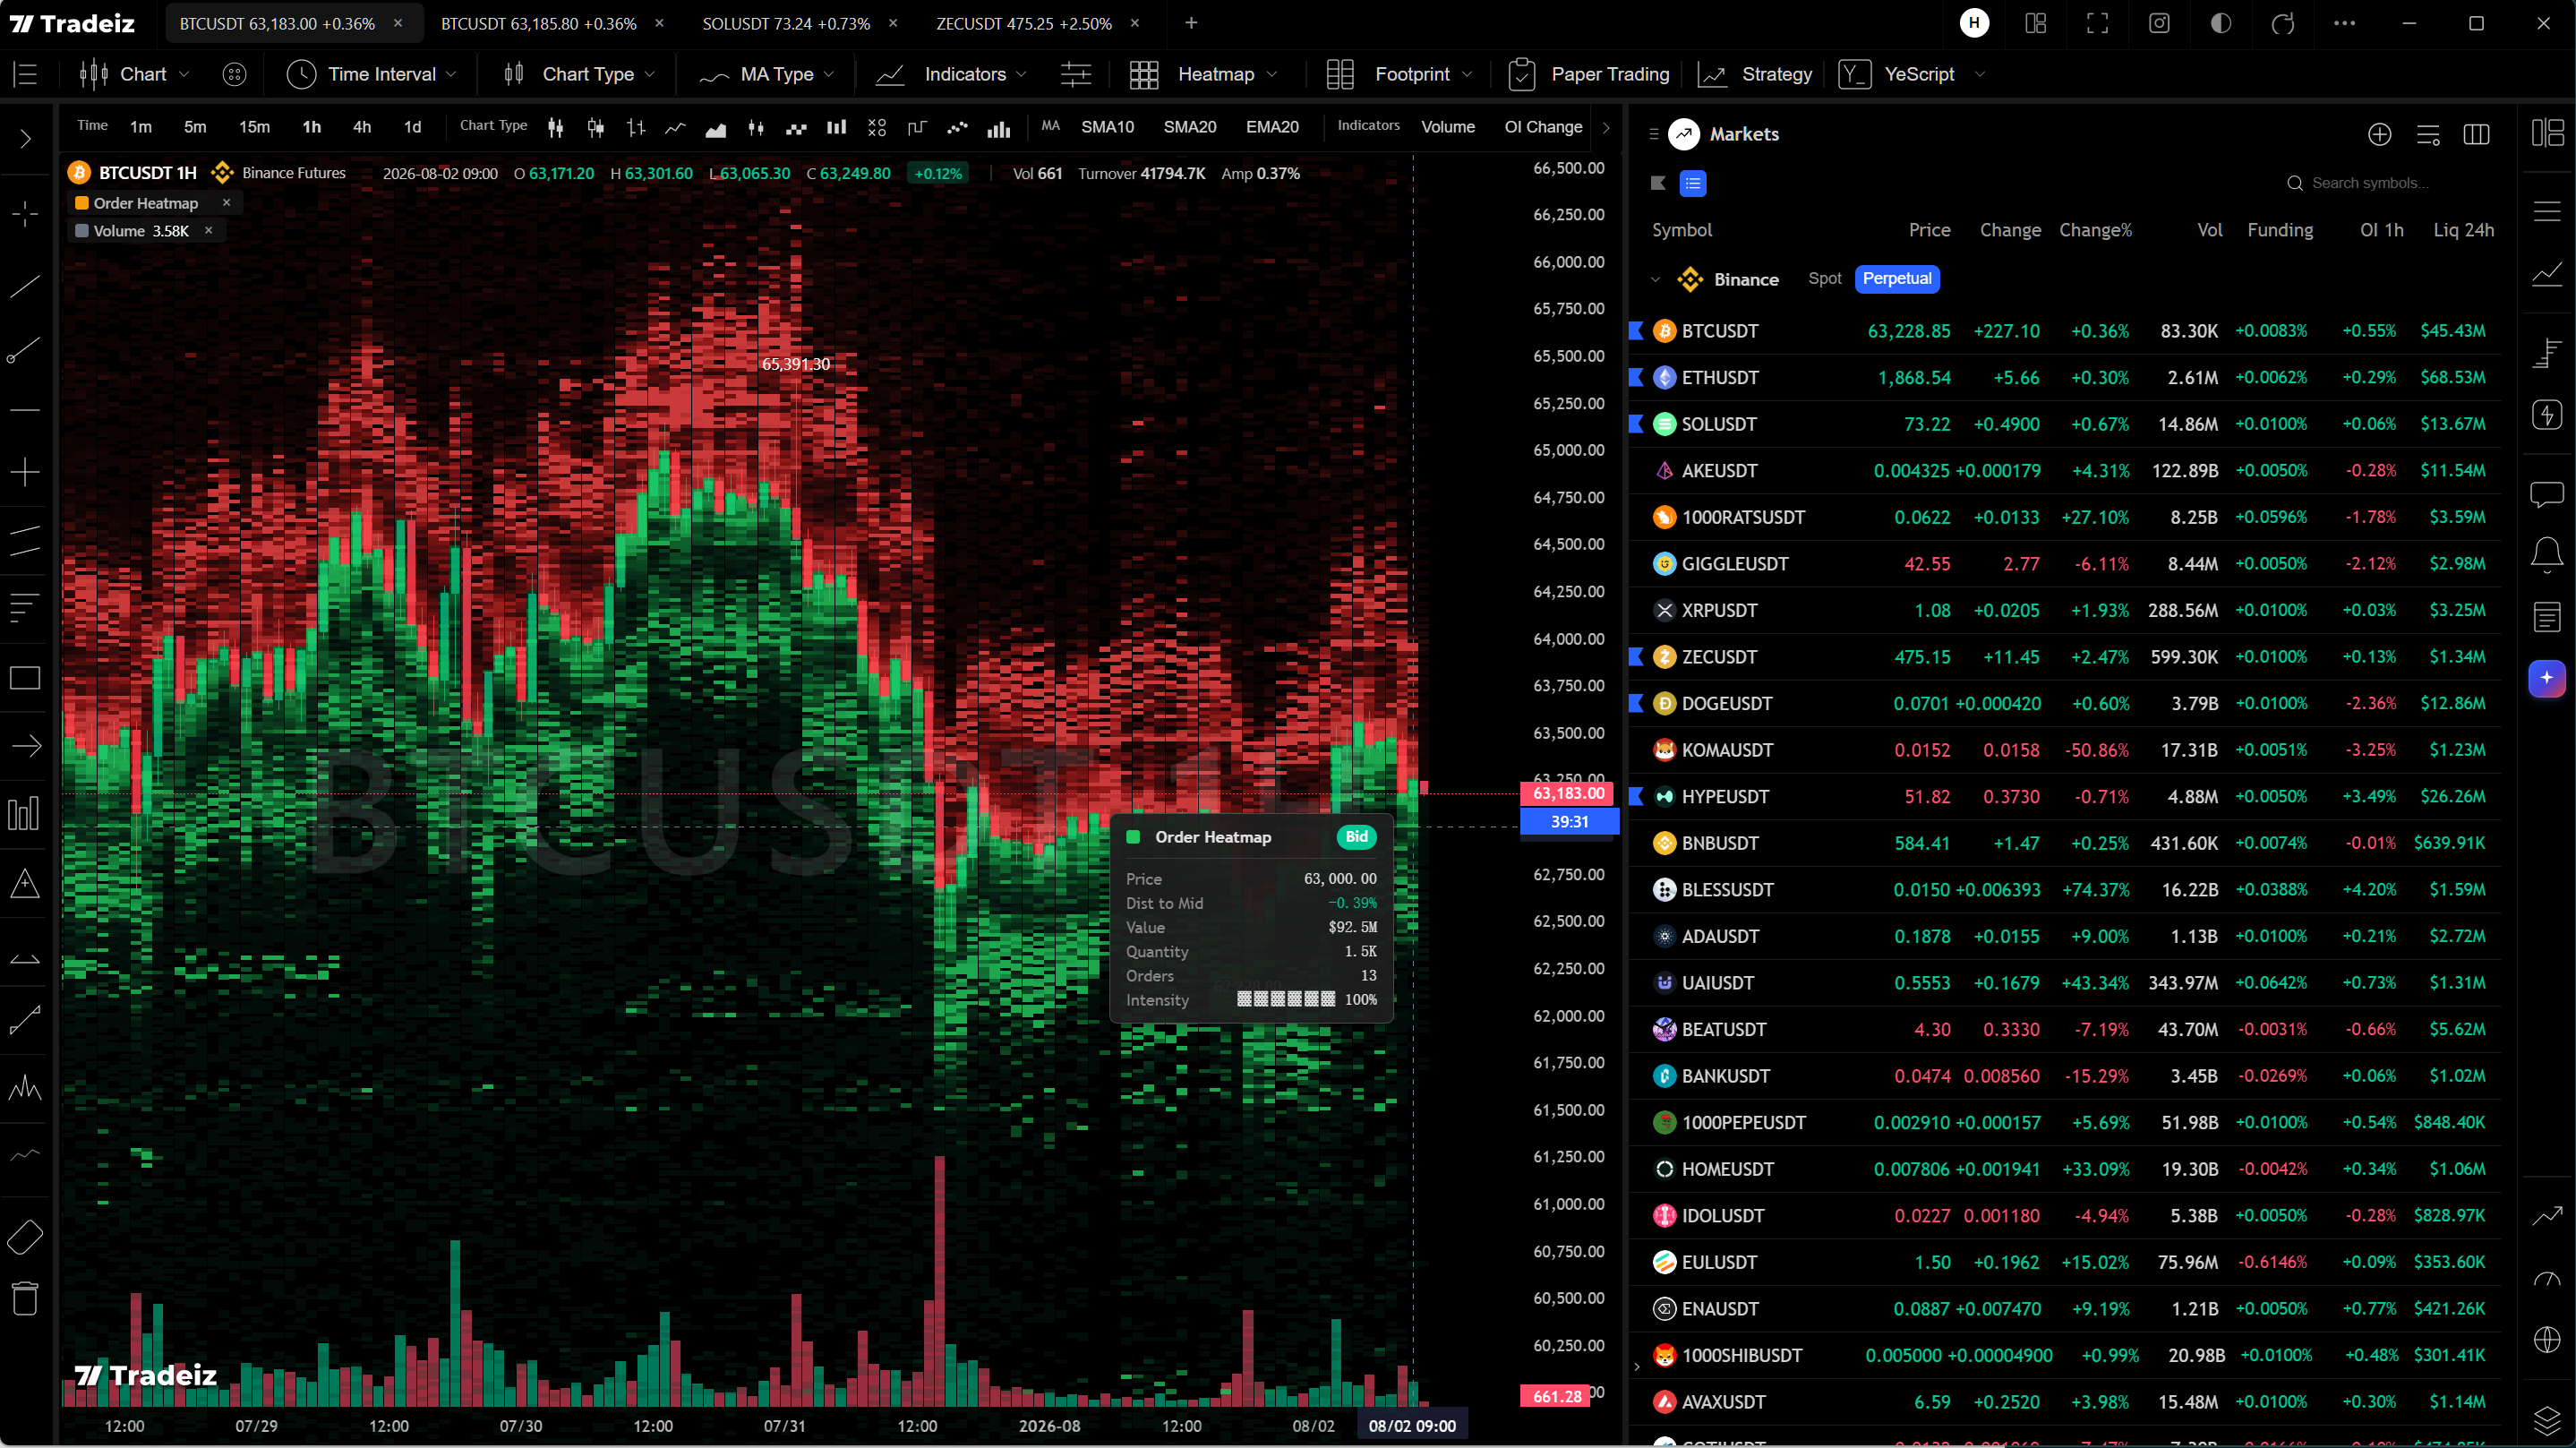Open the Chart dropdown
2576x1448 pixels.
[x=133, y=74]
